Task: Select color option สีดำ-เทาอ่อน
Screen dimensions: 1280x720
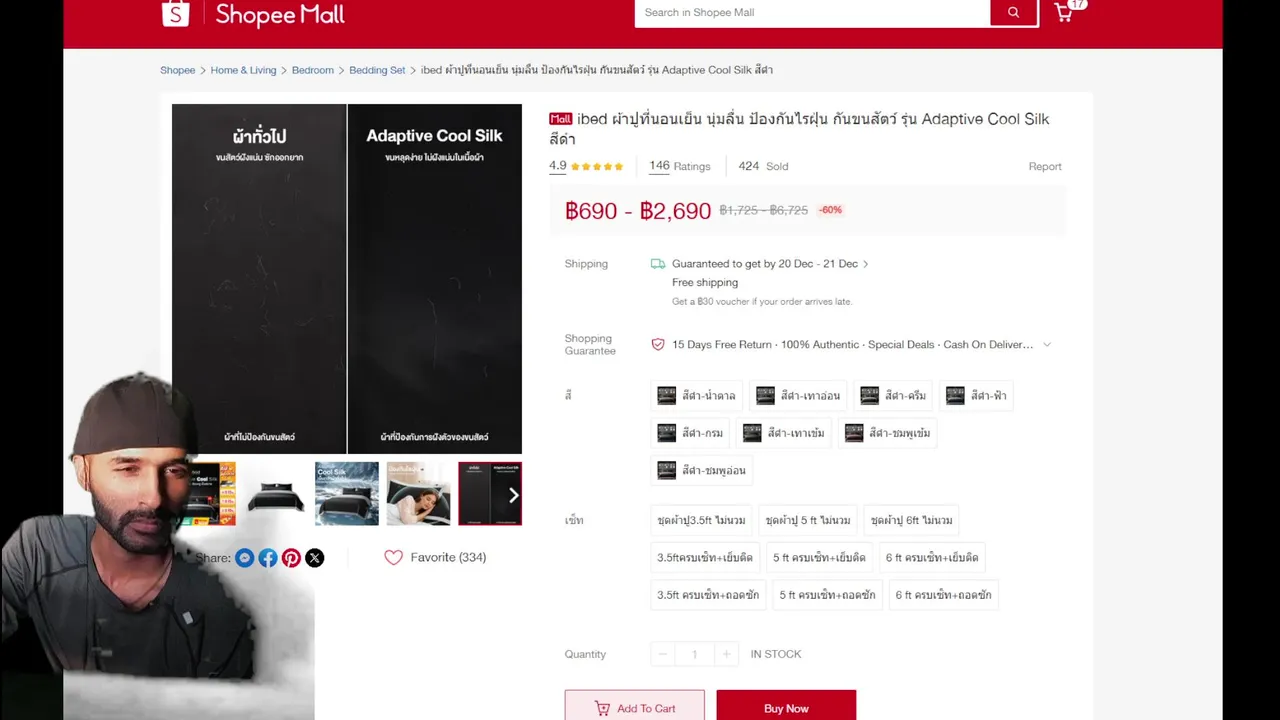Action: [798, 396]
